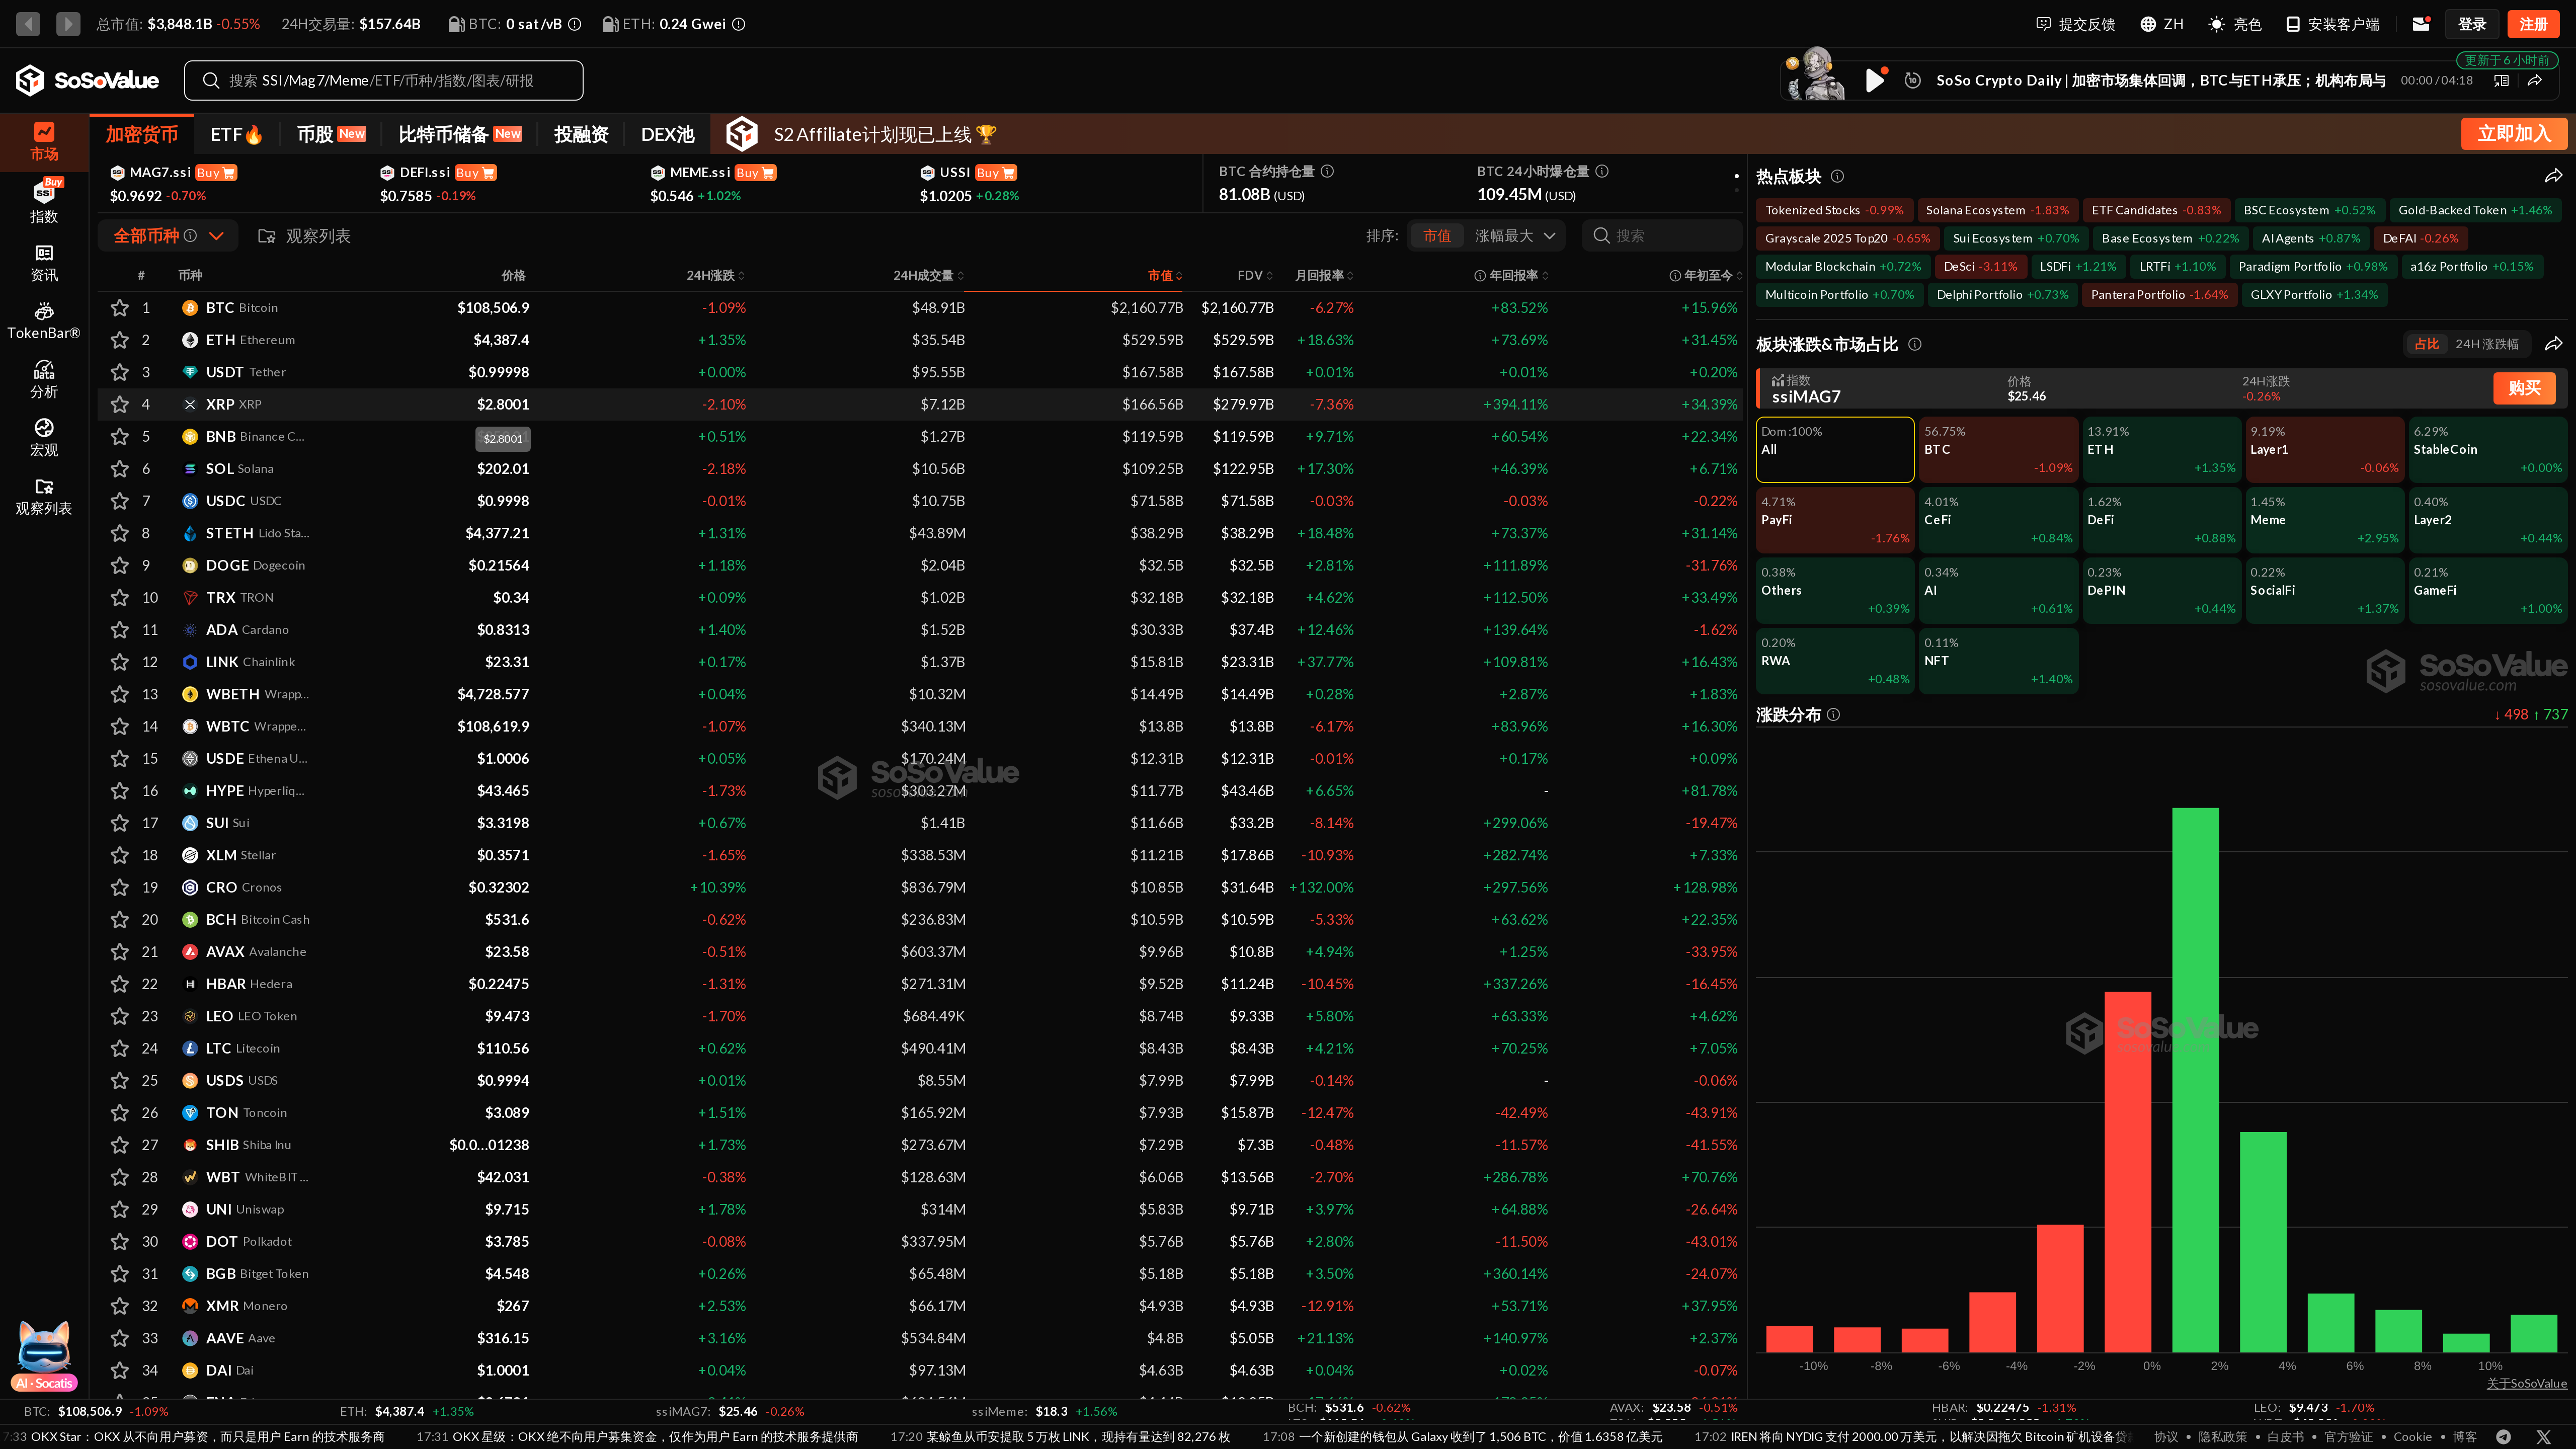
Task: Open the mail notification icon
Action: (x=2421, y=24)
